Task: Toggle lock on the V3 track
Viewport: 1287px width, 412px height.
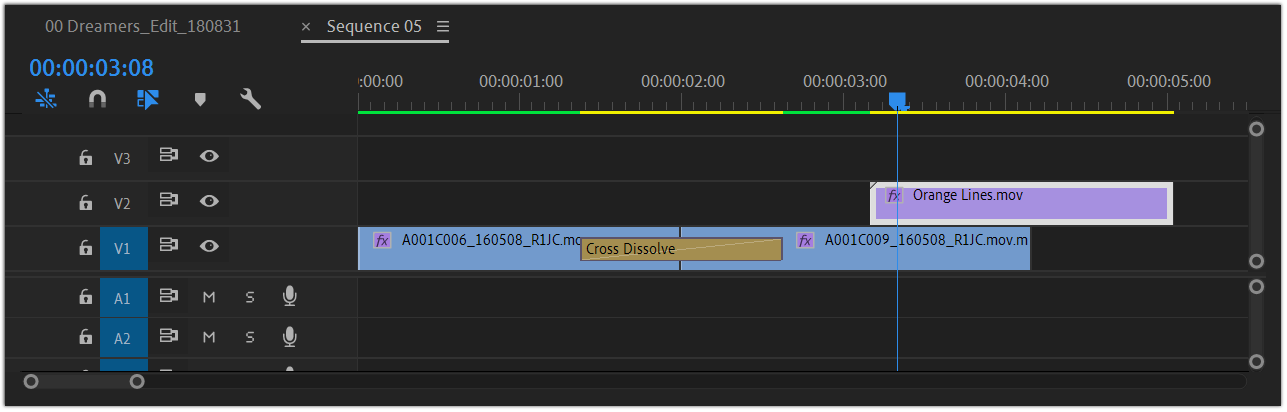Action: [86, 157]
